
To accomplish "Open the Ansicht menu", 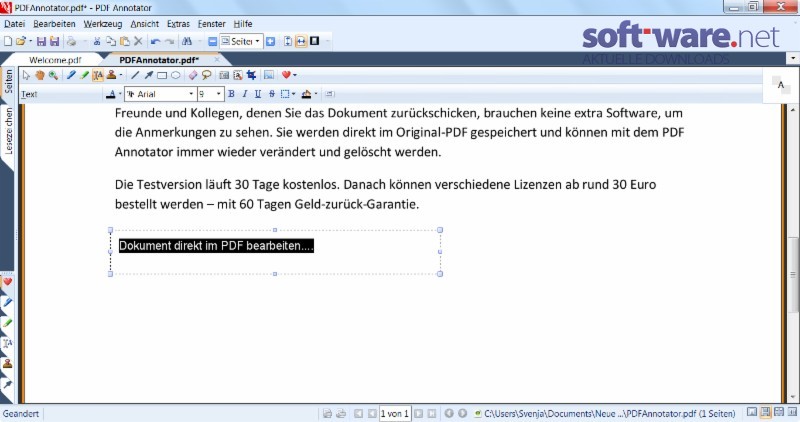I will coord(144,24).
